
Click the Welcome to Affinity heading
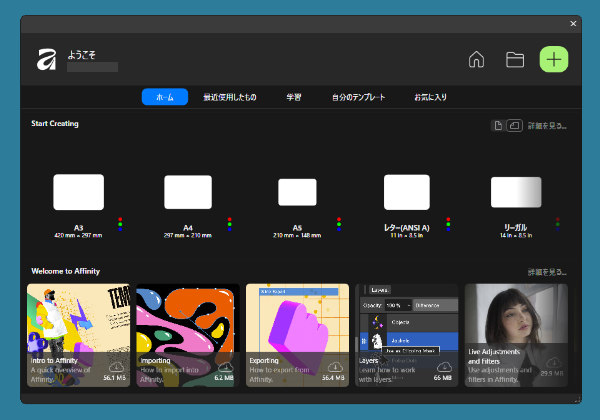(65, 271)
